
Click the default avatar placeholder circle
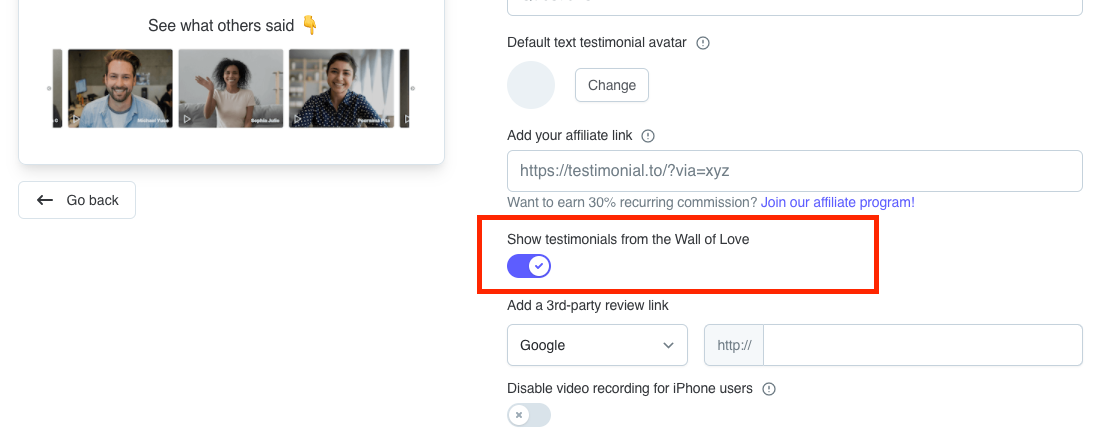click(x=531, y=85)
